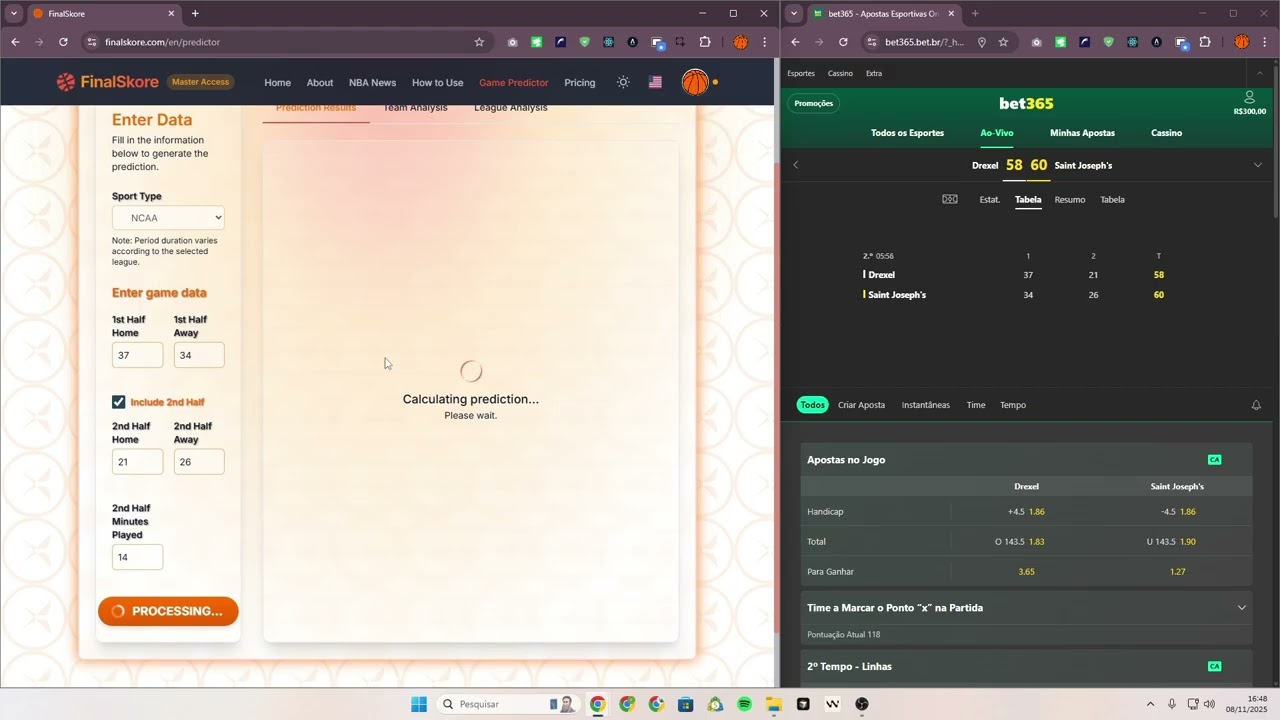Click the 2nd Half Away field showing 26
The width and height of the screenshot is (1280, 720).
pyautogui.click(x=199, y=462)
